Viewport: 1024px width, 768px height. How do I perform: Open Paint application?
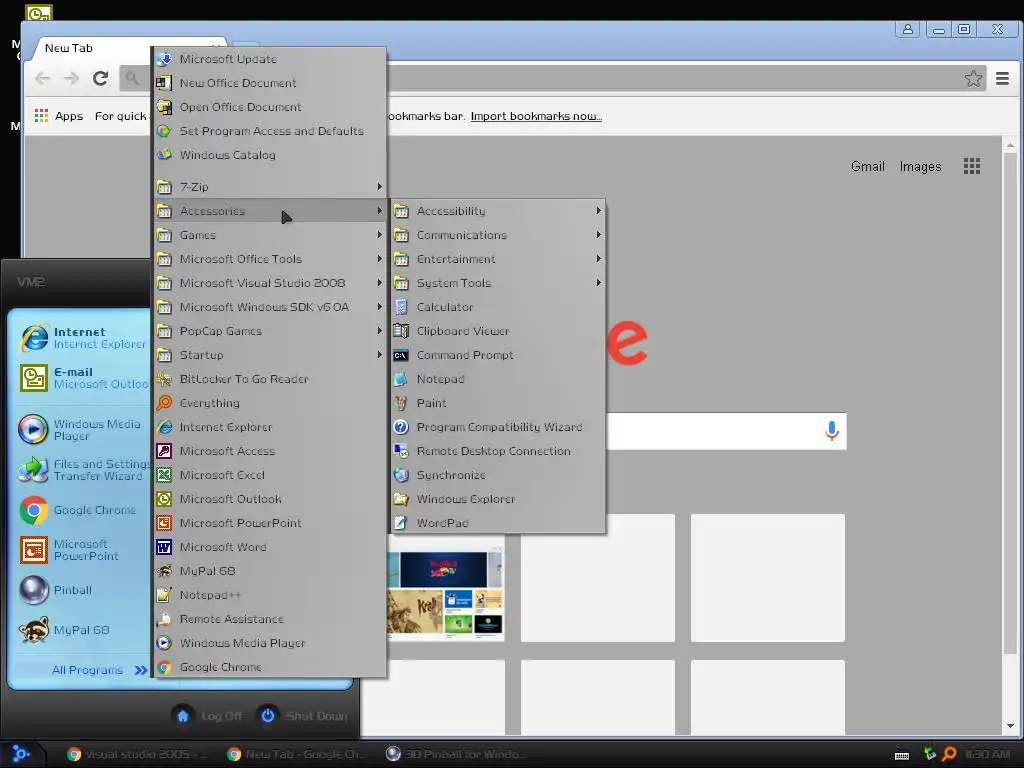[x=498, y=403]
